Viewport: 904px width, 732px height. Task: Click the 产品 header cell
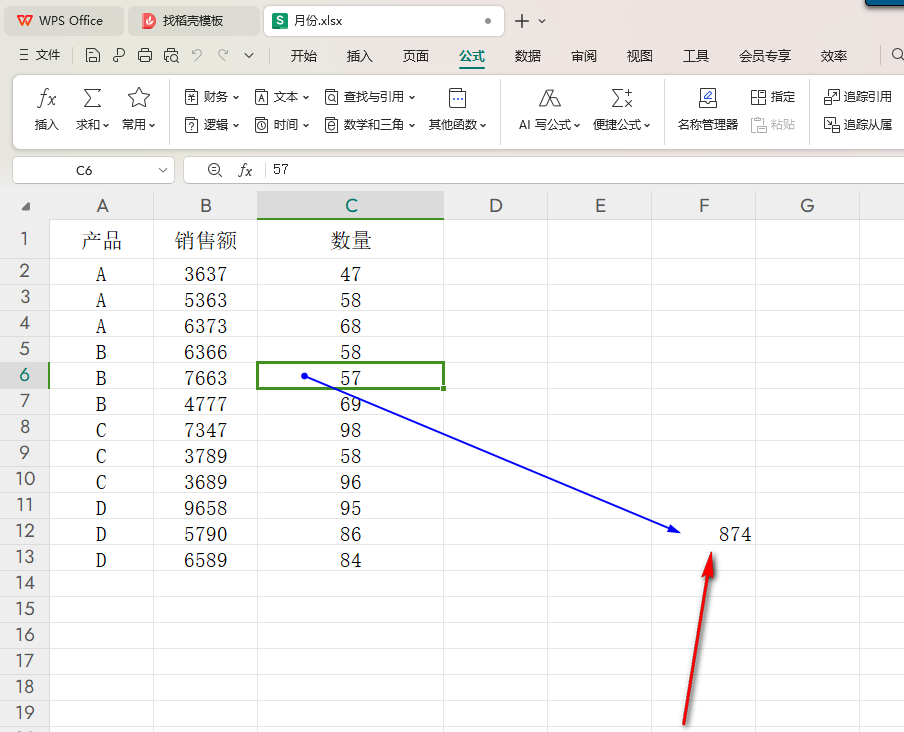(x=102, y=239)
